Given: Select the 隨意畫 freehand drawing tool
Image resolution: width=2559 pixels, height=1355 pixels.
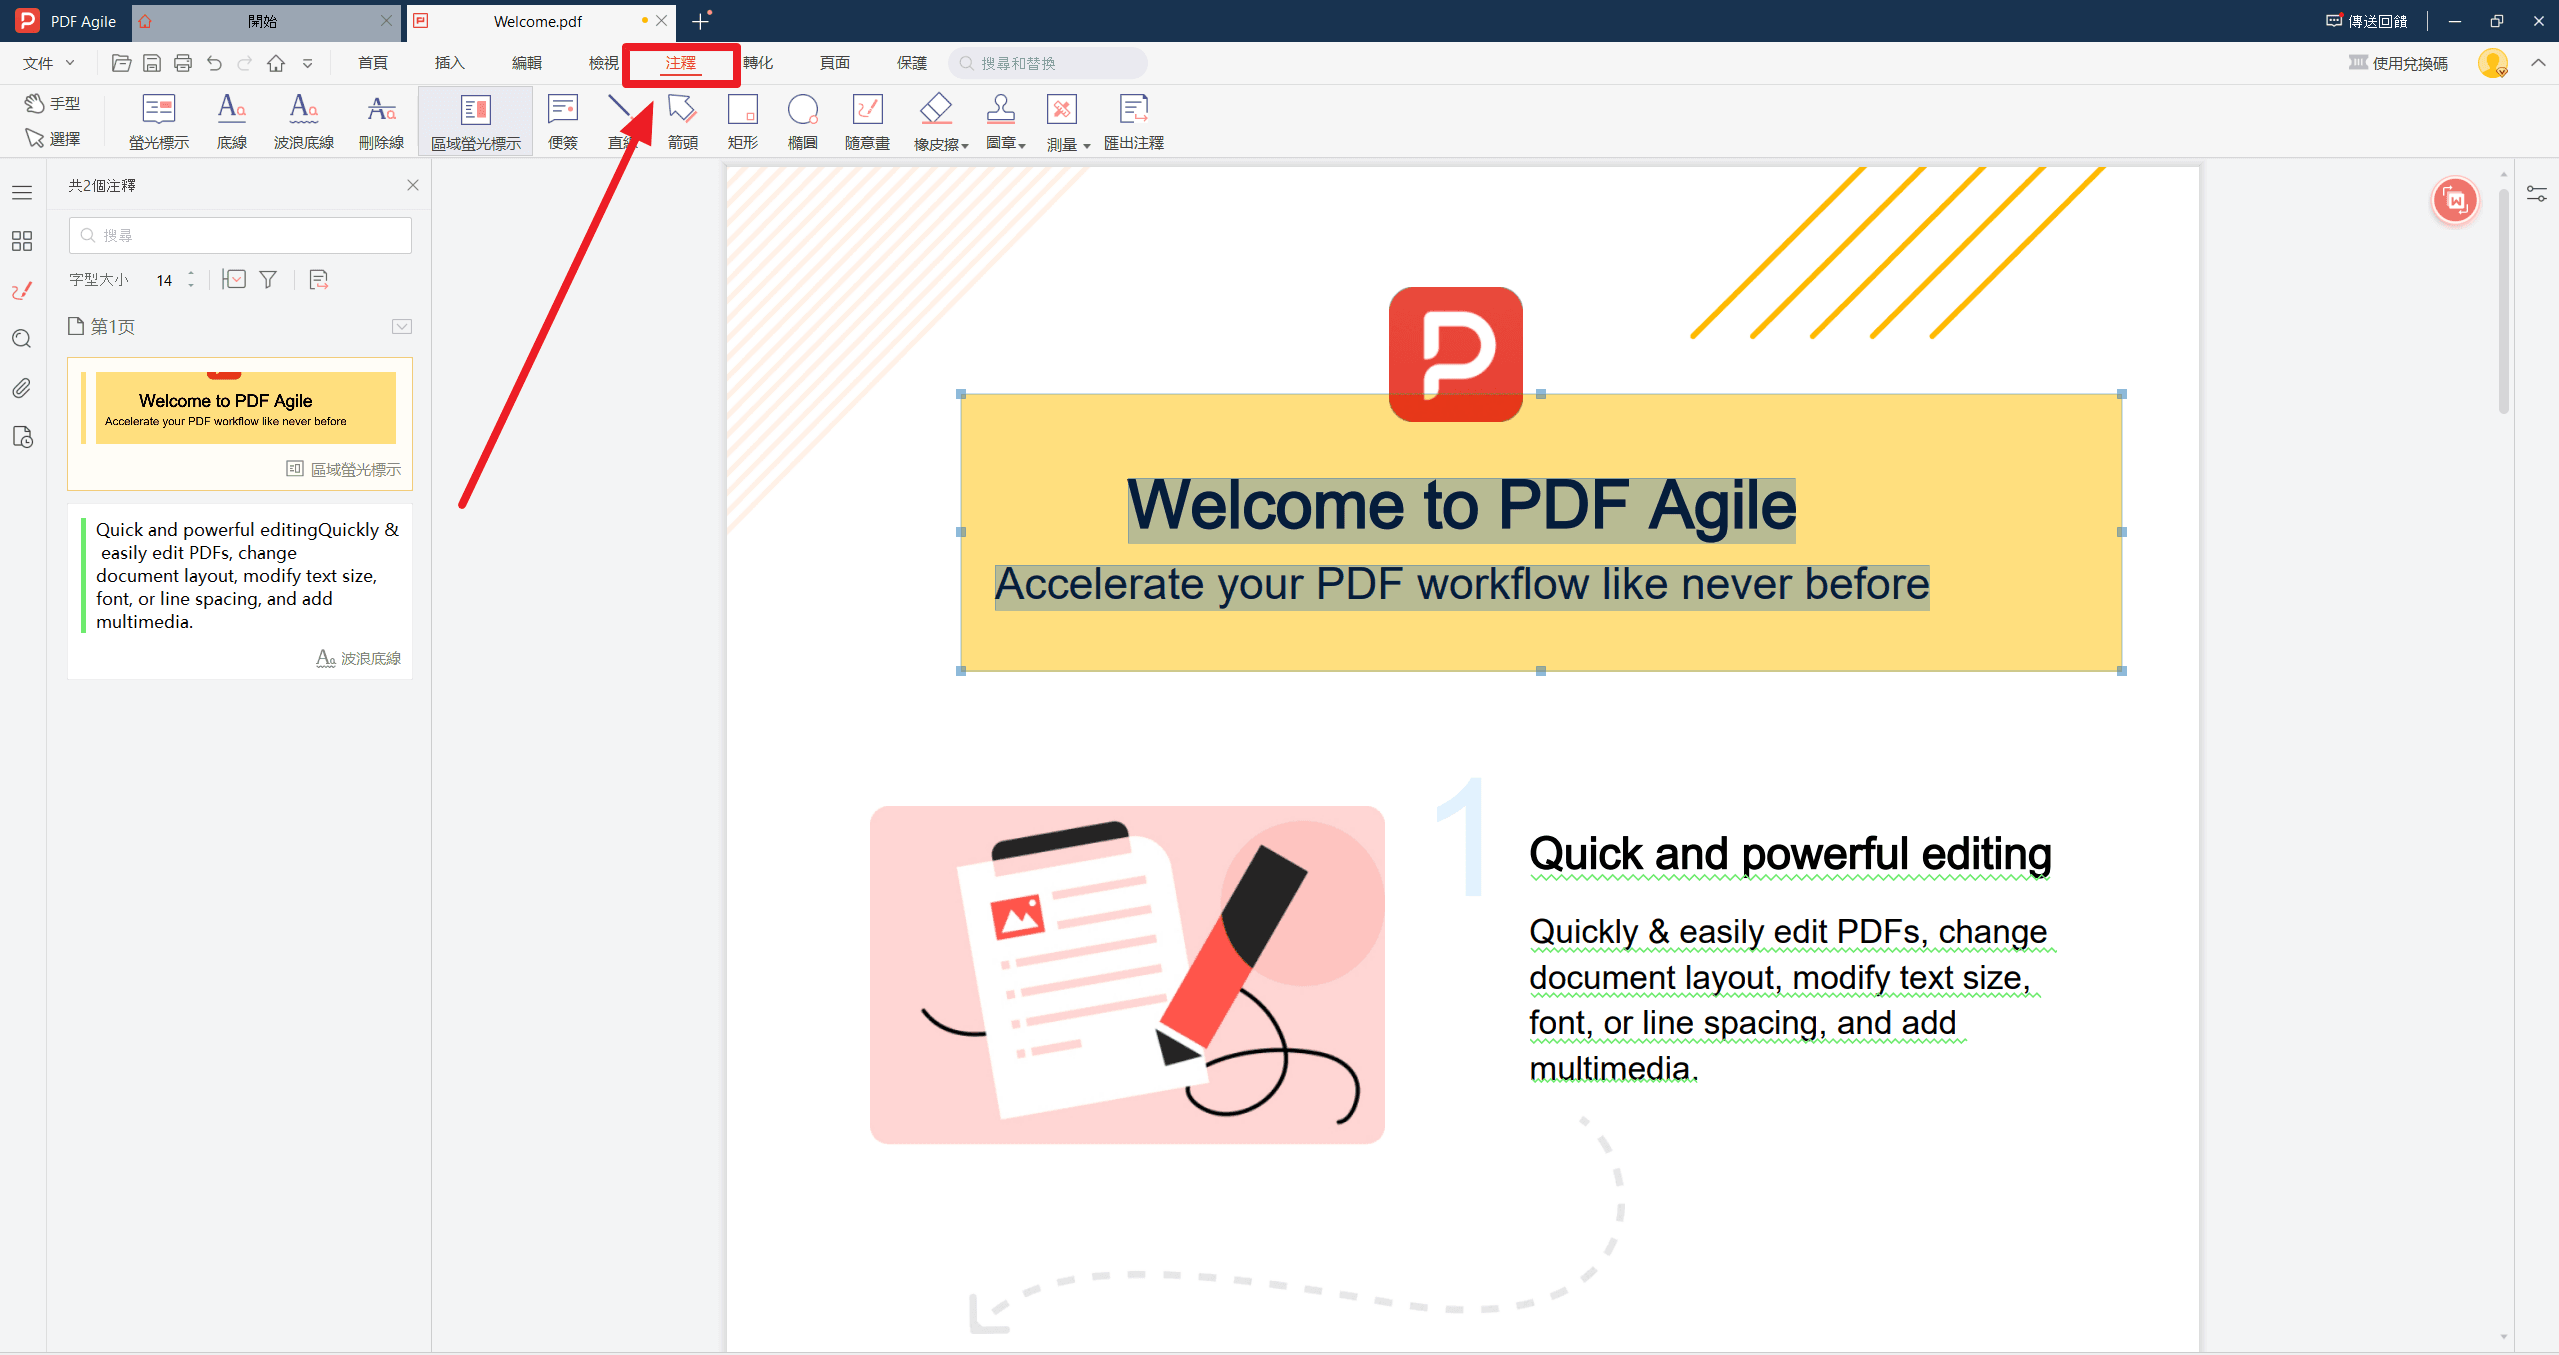Looking at the screenshot, I should 867,122.
